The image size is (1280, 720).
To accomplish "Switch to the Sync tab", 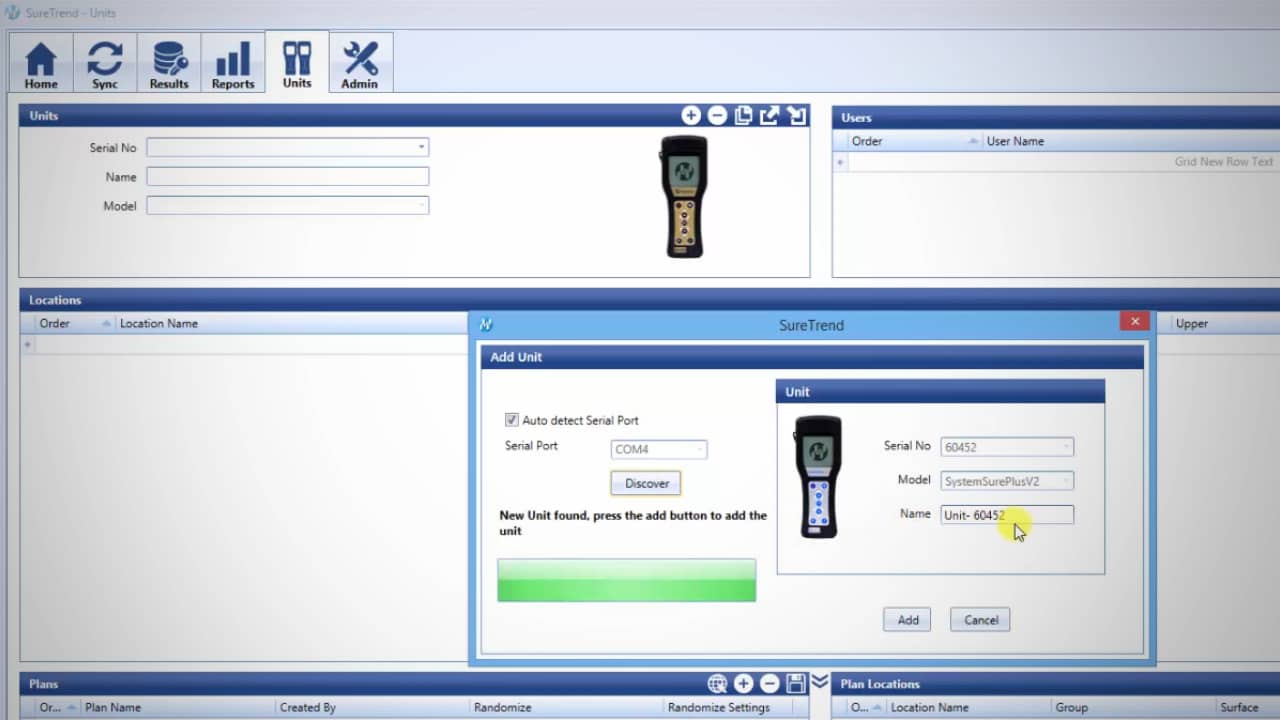I will [105, 63].
